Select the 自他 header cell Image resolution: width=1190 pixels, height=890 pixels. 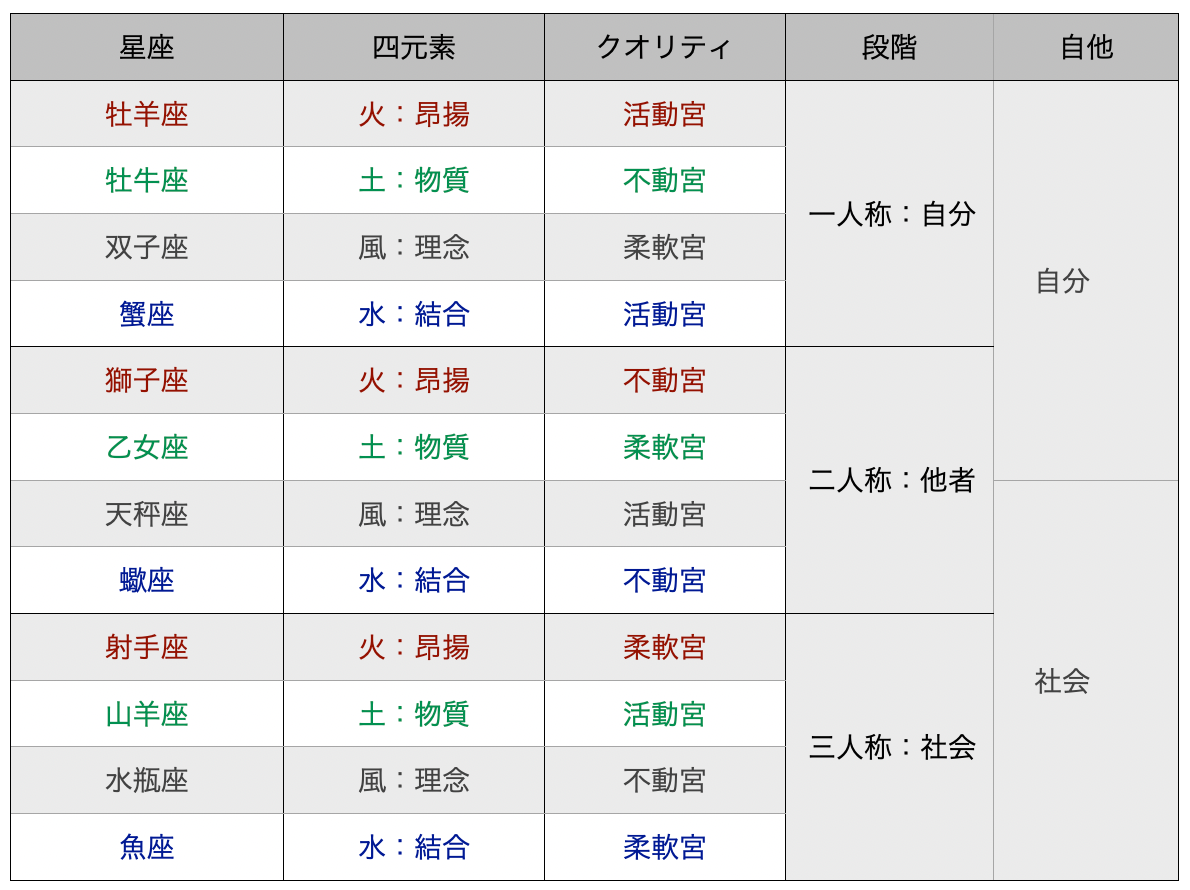pyautogui.click(x=1086, y=47)
